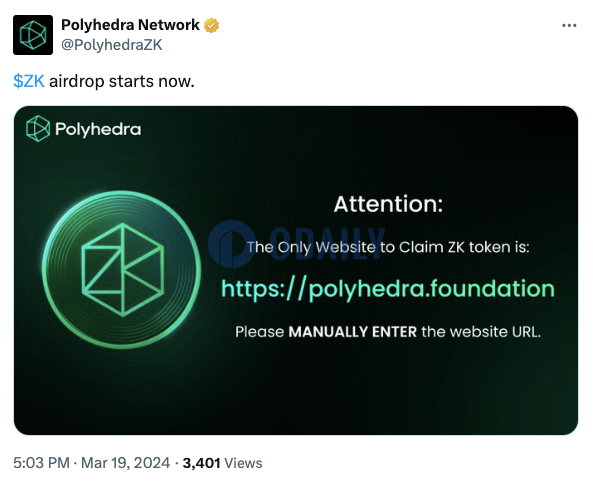
Task: Open the three-dot more options menu
Action: (x=569, y=25)
